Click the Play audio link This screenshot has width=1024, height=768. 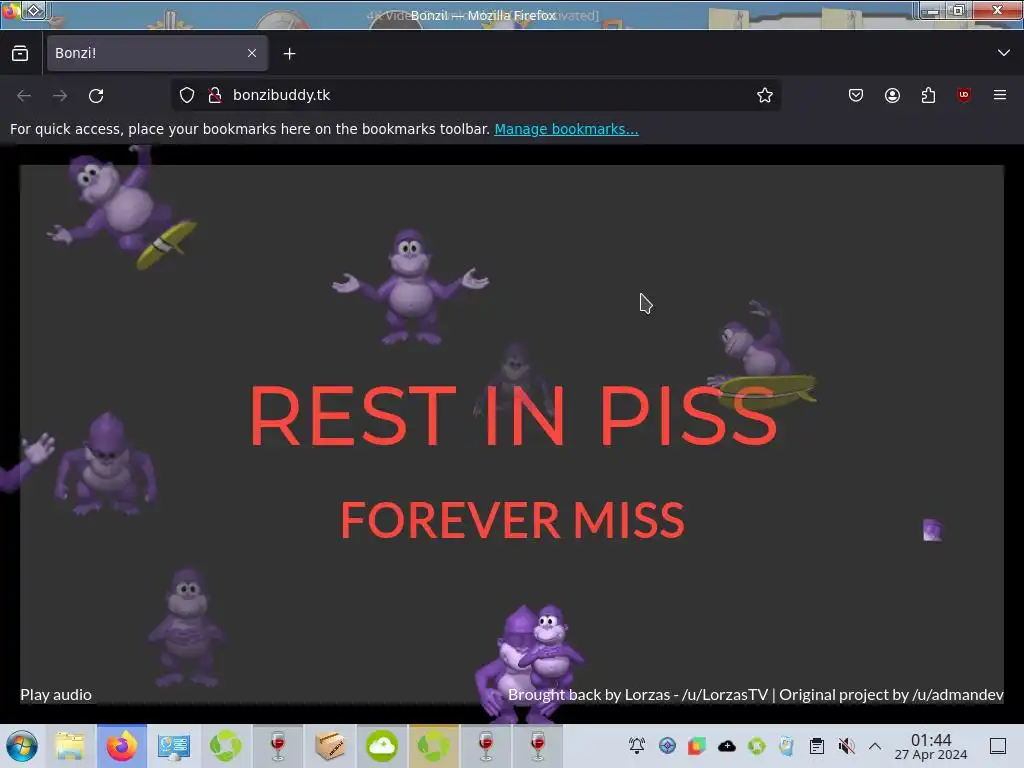pyautogui.click(x=56, y=695)
